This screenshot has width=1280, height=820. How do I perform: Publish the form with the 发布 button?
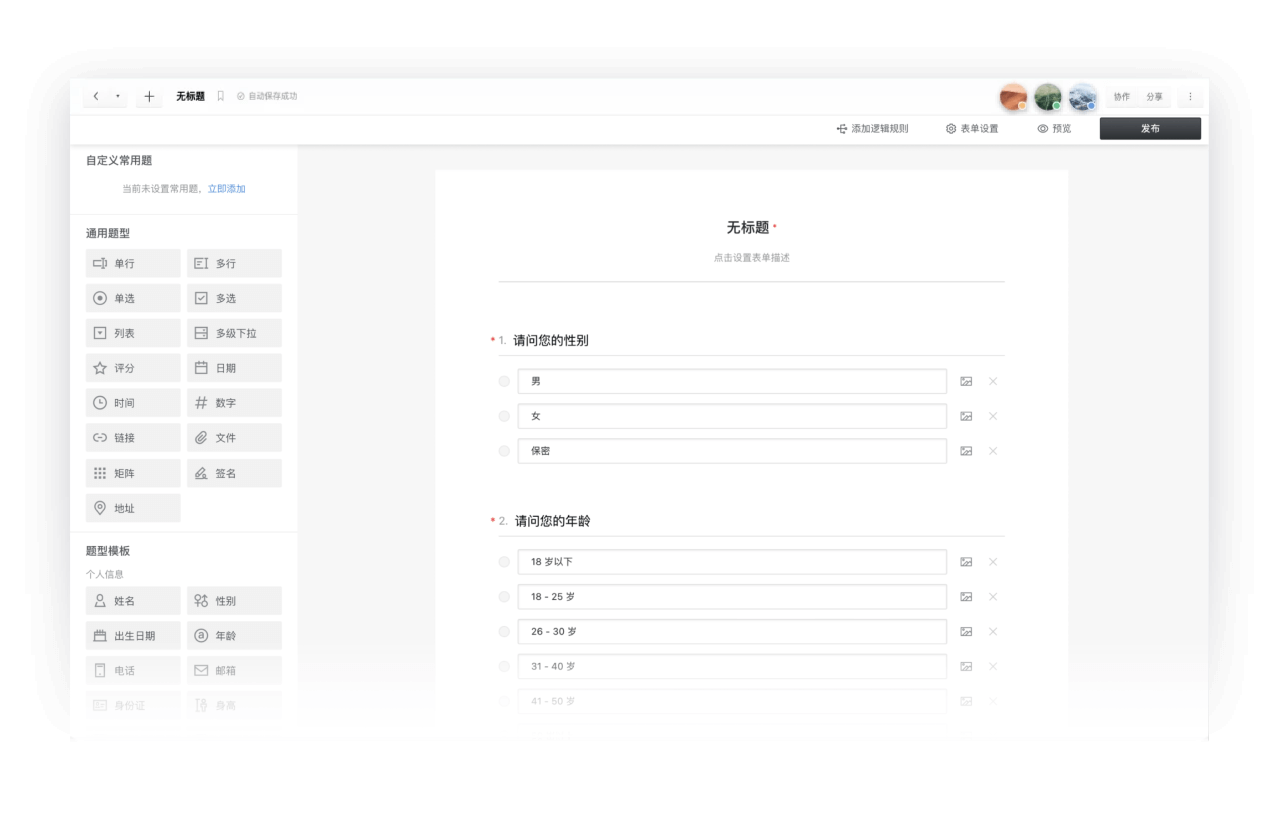coord(1150,129)
